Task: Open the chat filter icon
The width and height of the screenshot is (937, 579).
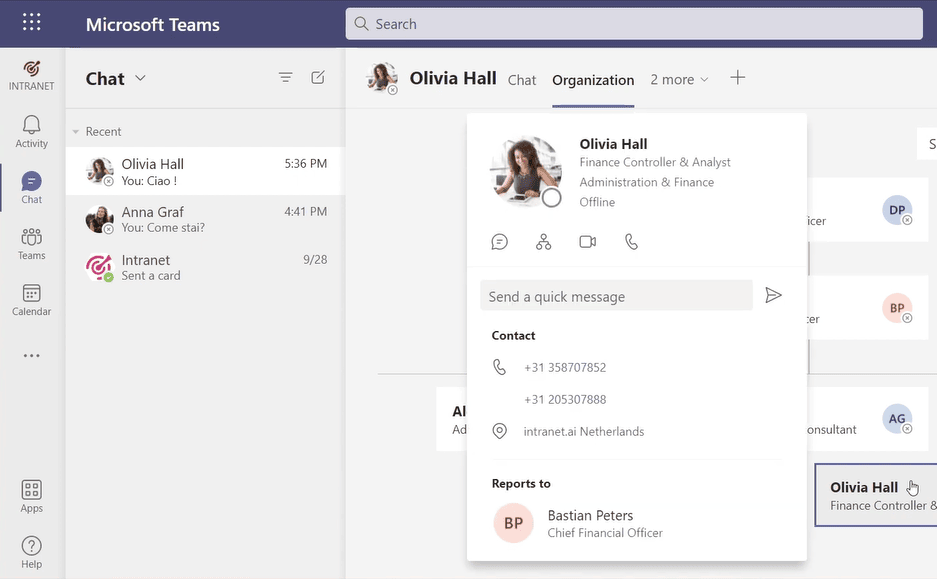Action: (286, 78)
